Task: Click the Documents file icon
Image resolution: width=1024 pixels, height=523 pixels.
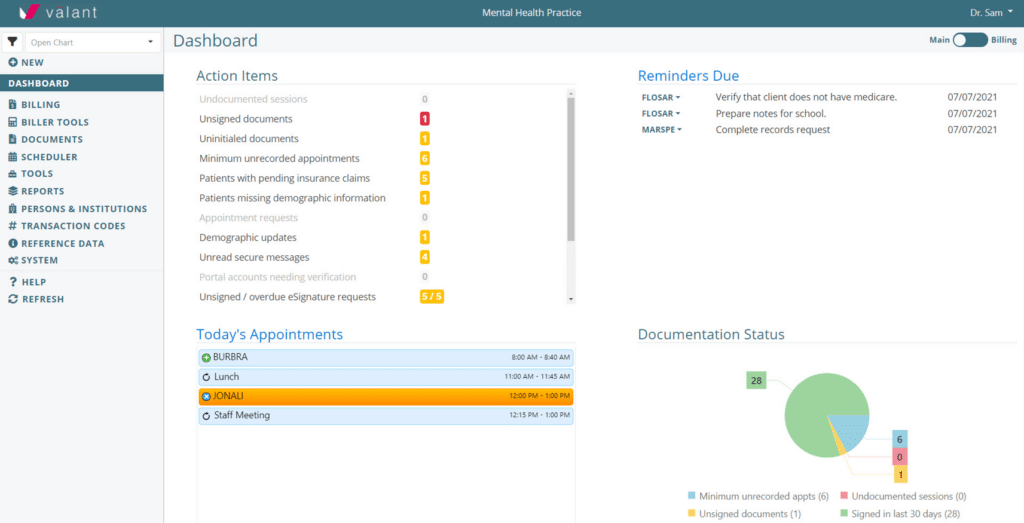Action: 12,139
